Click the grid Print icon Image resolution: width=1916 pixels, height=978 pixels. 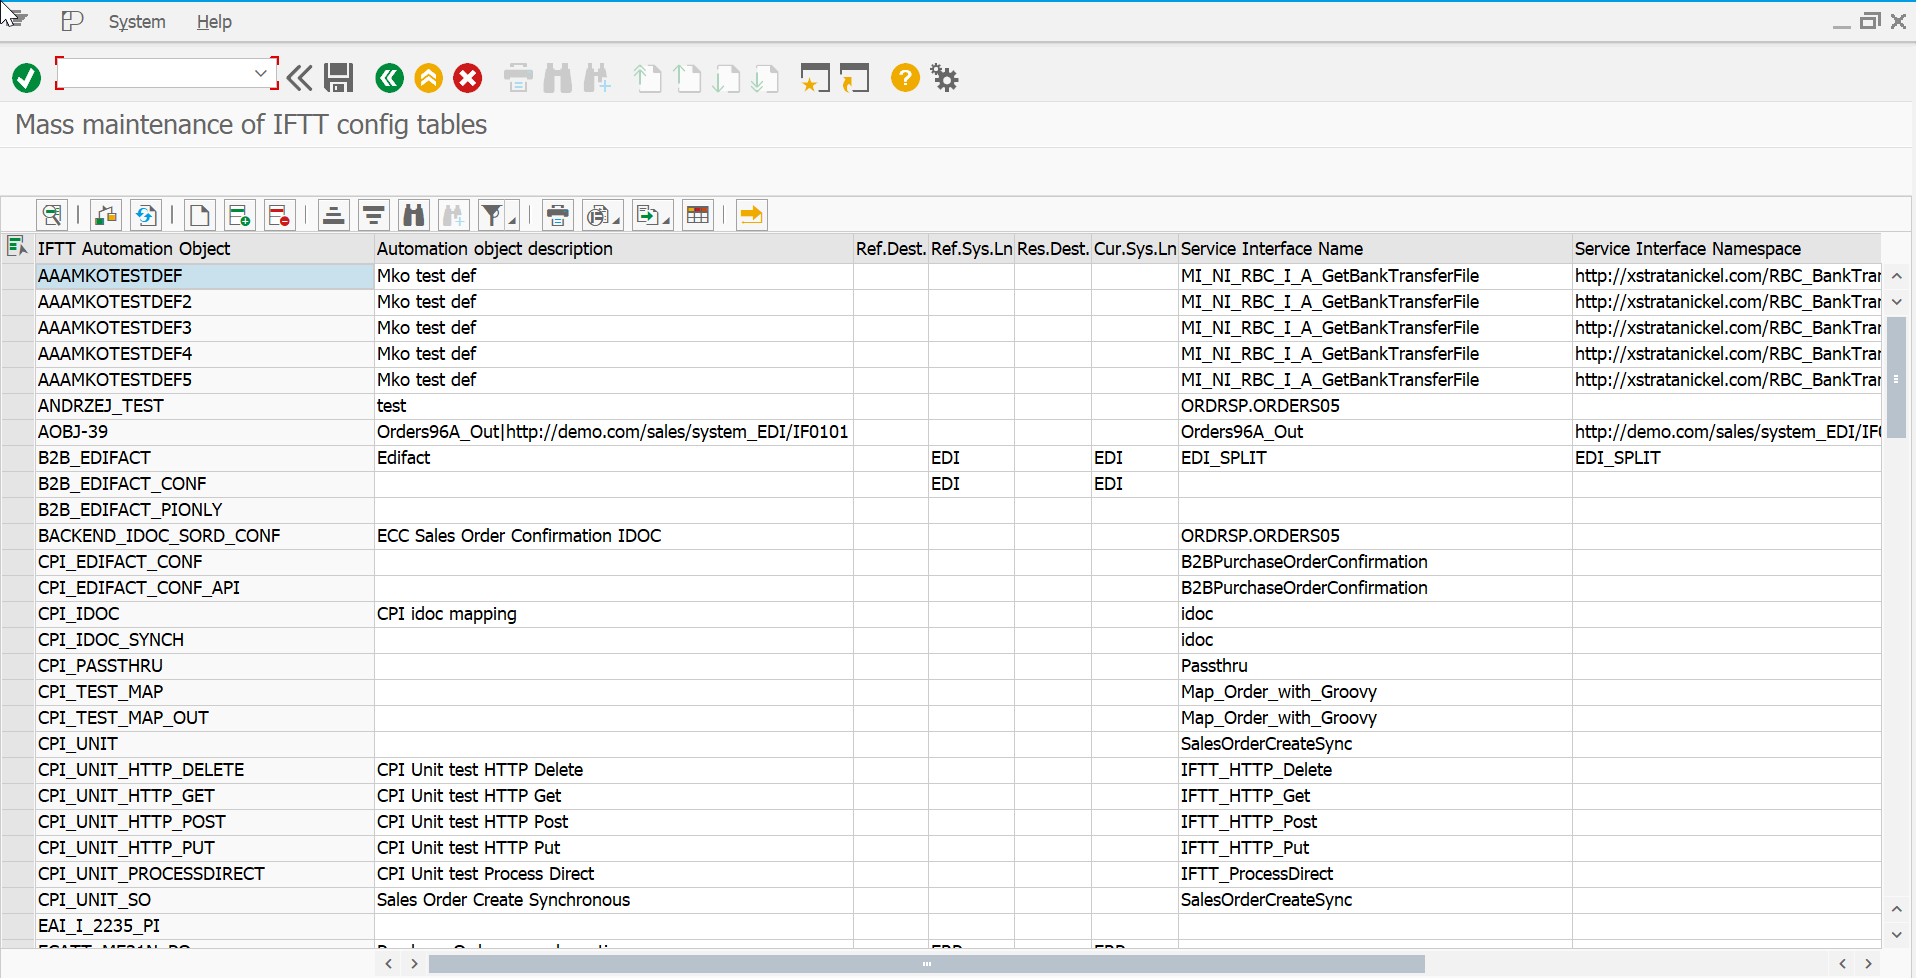(x=558, y=215)
